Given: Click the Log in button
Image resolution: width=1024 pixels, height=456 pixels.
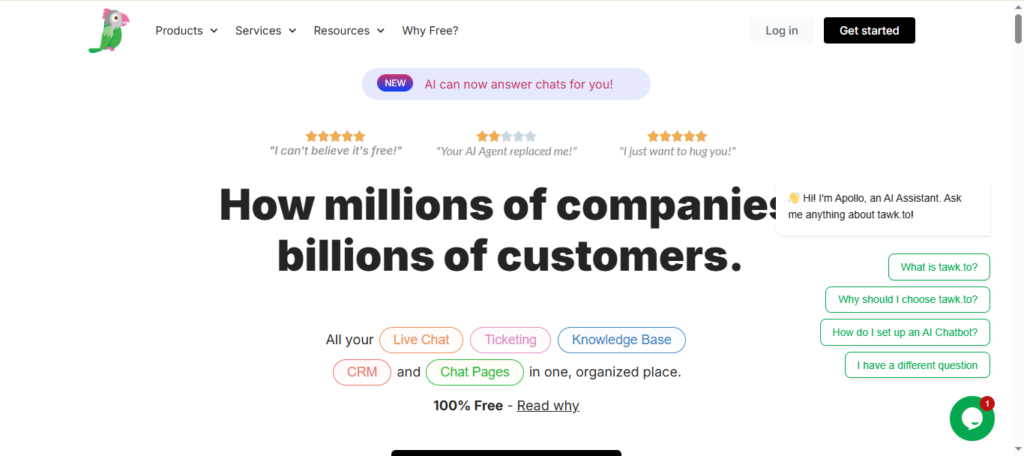Looking at the screenshot, I should pyautogui.click(x=781, y=31).
